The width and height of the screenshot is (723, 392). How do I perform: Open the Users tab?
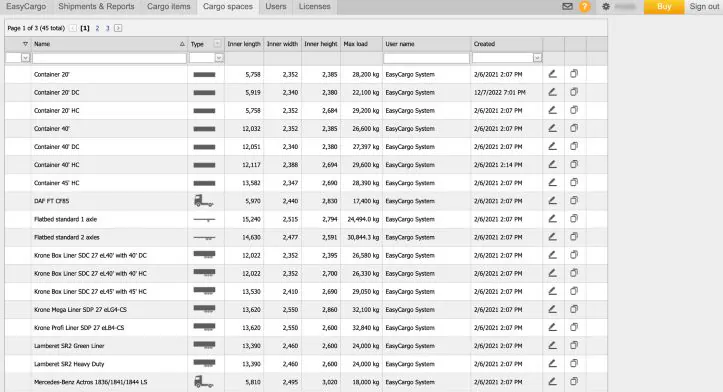(x=276, y=6)
